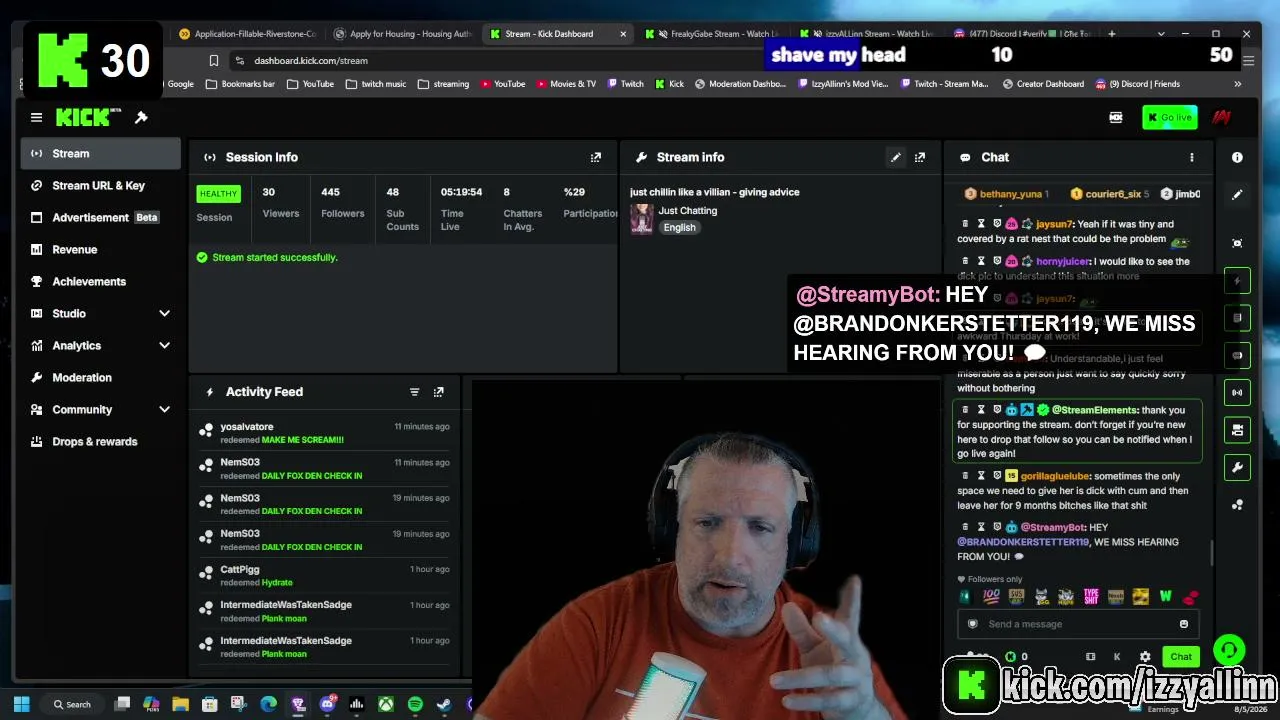Click the CattPigg Hydrate redemption entry
This screenshot has height=720, width=1280.
click(325, 576)
